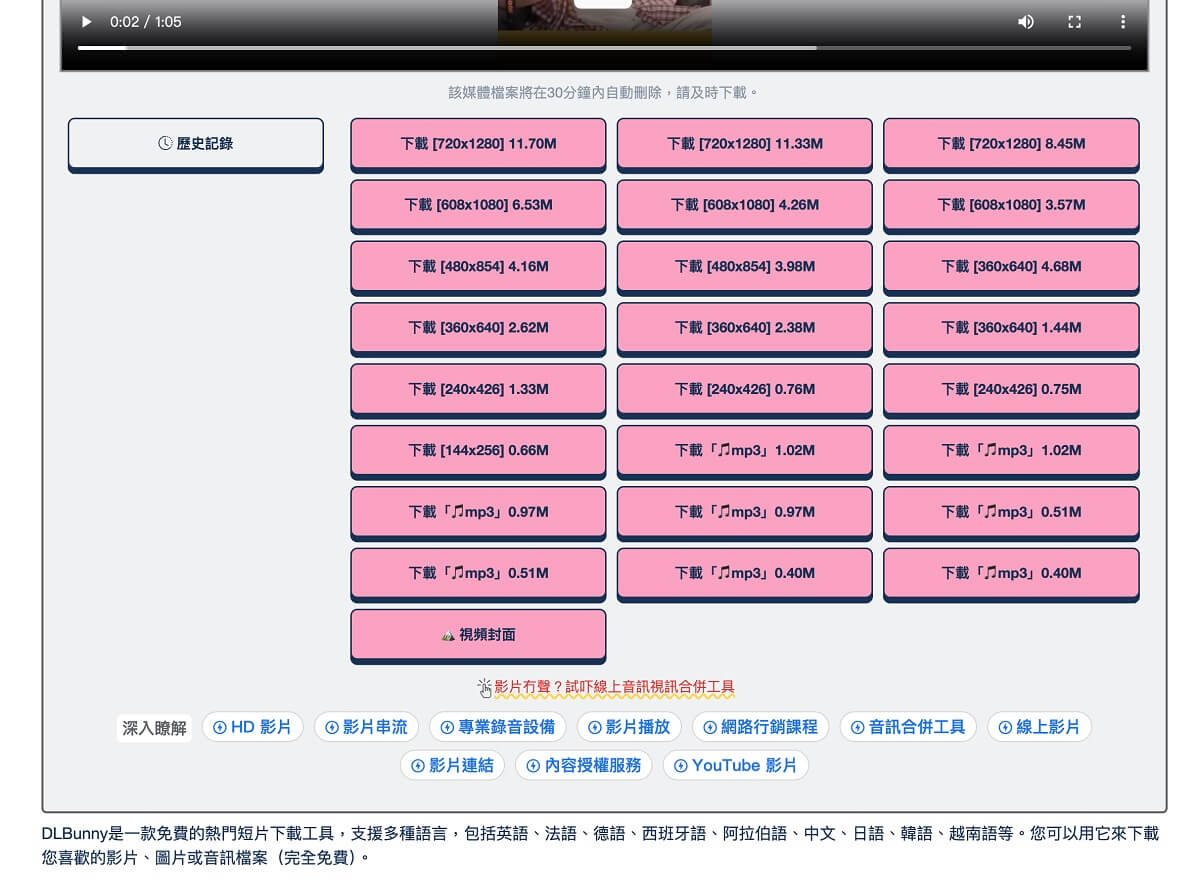Mute the video using the speaker icon

tap(1026, 21)
